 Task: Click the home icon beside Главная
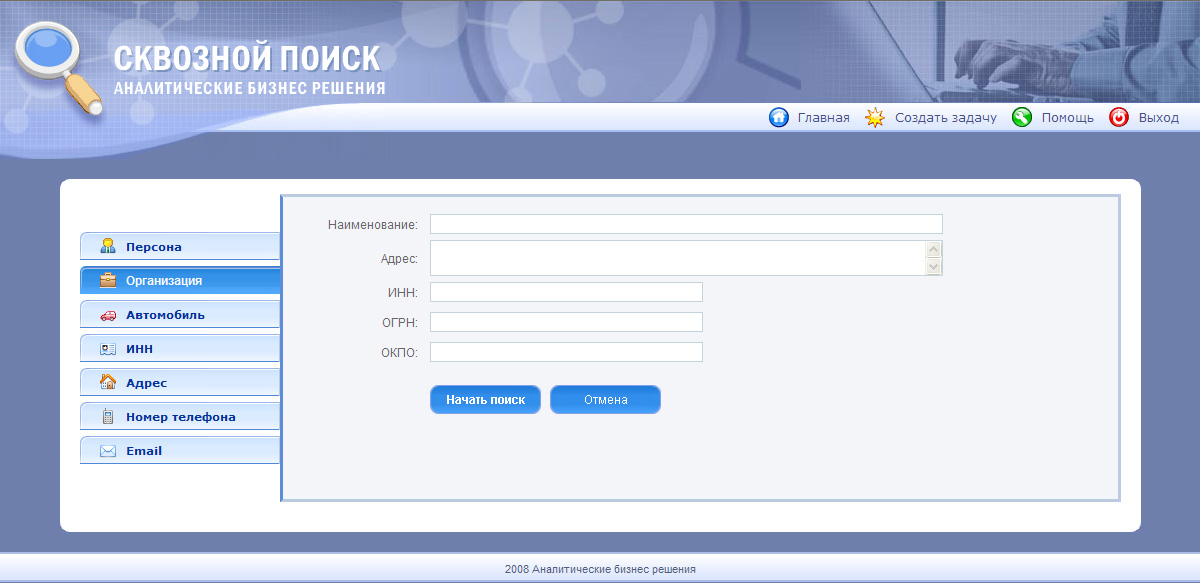(x=778, y=117)
